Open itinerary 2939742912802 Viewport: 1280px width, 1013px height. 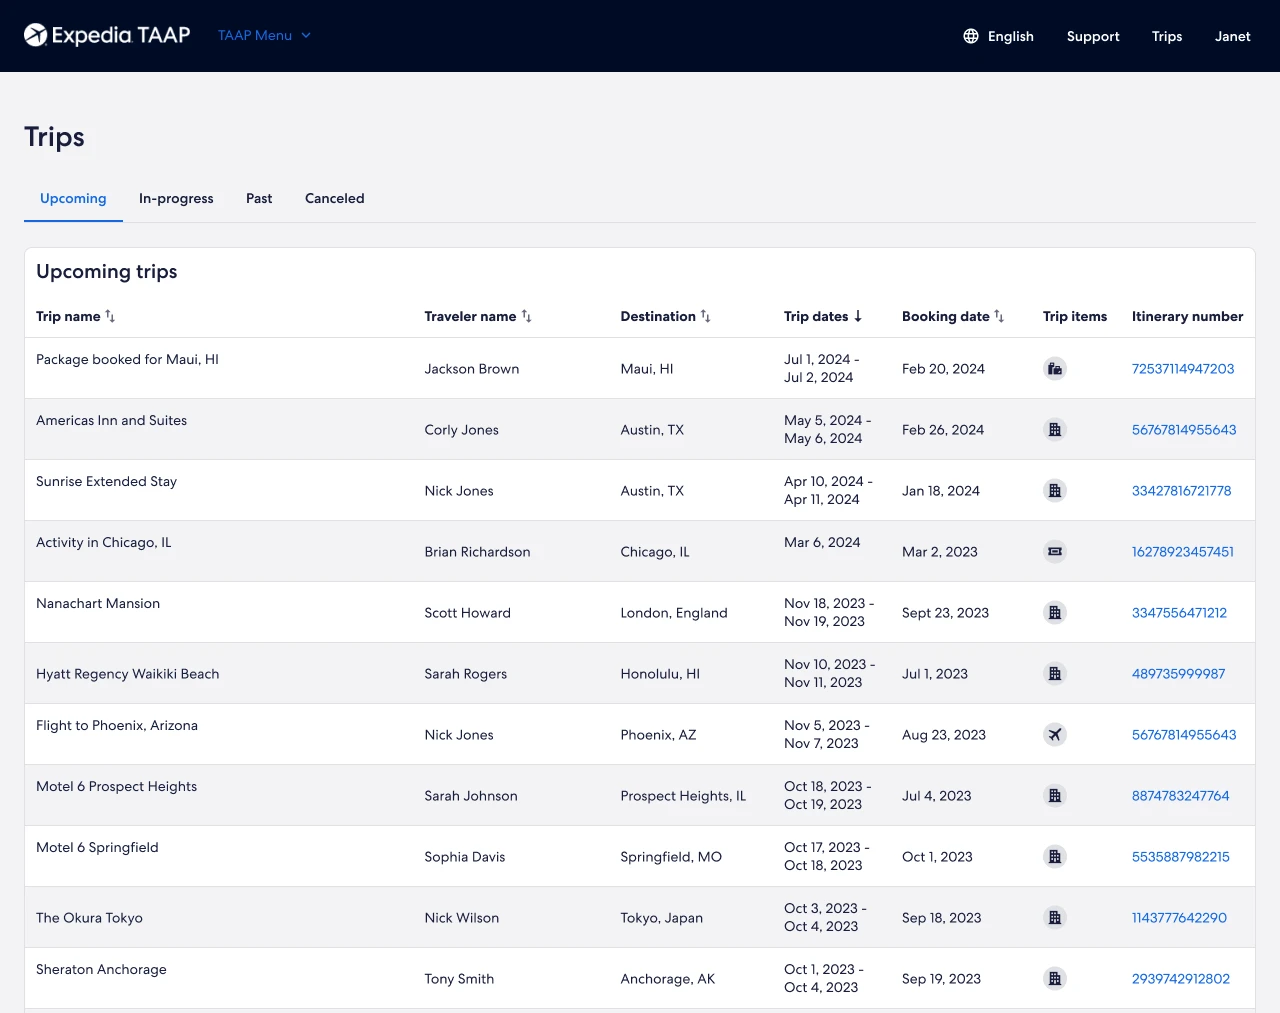click(x=1181, y=979)
